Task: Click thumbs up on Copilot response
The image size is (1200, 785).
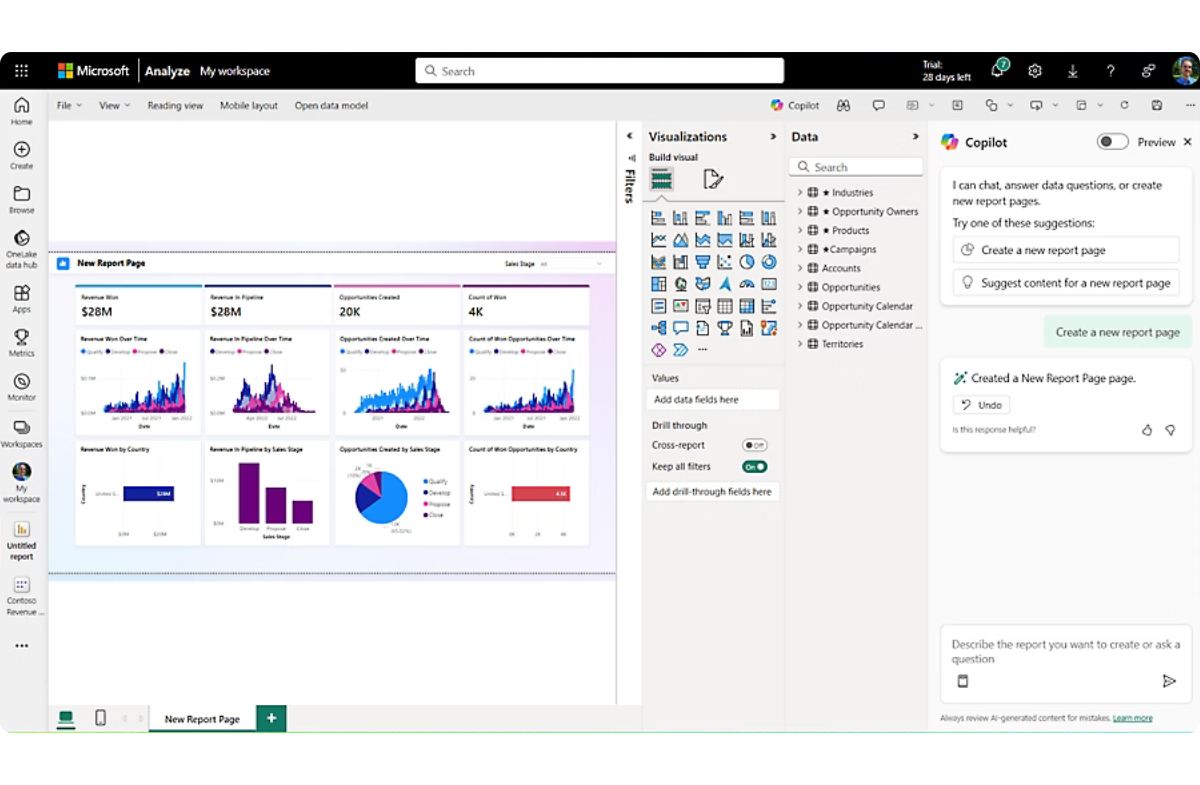Action: tap(1147, 430)
